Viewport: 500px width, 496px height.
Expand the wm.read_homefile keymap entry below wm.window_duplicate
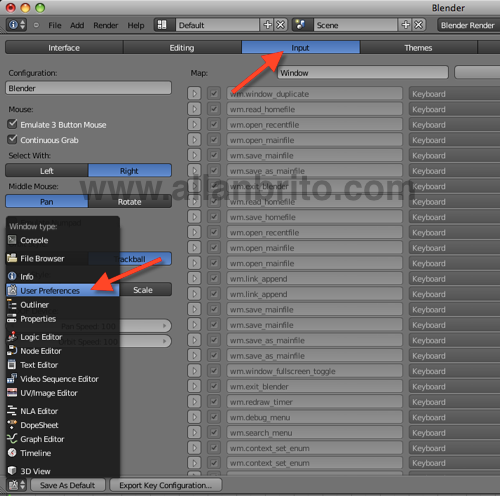tap(194, 109)
